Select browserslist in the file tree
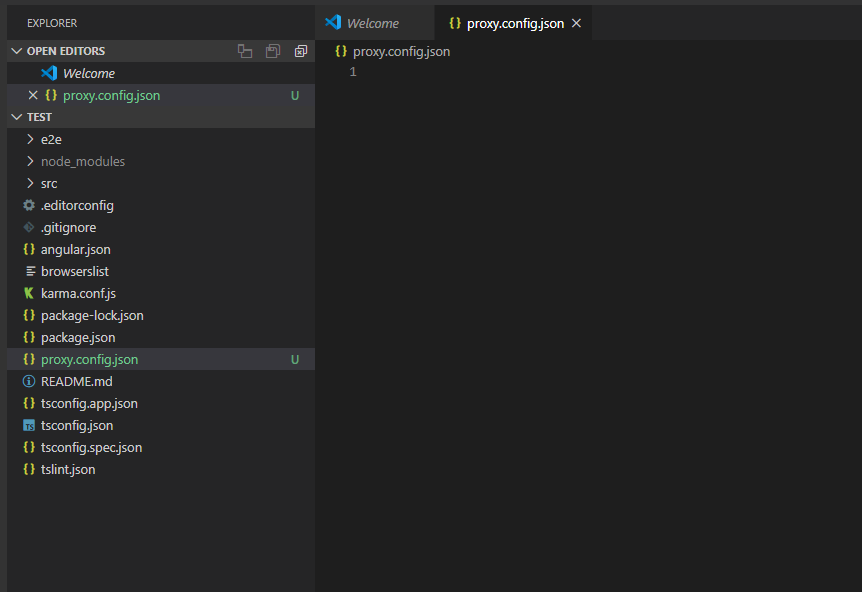The image size is (862, 592). 73,271
